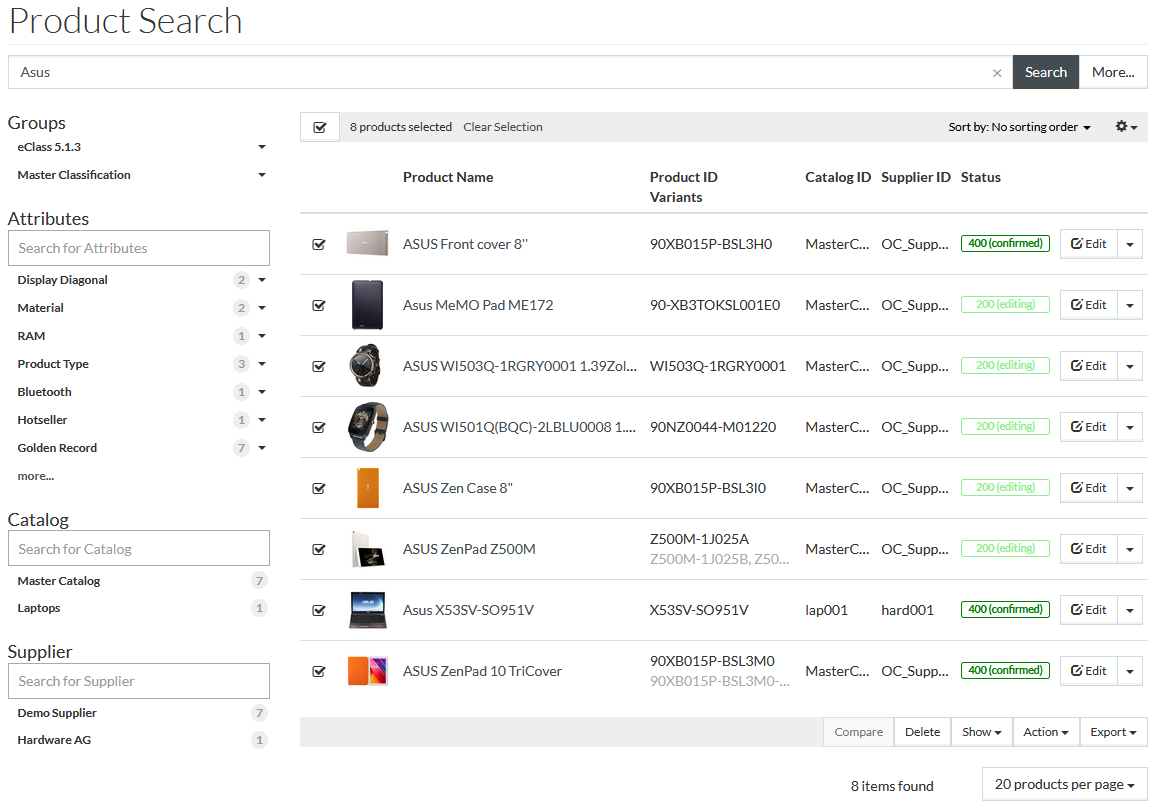Filter by Laptops catalog
Image resolution: width=1158 pixels, height=807 pixels.
tap(39, 608)
